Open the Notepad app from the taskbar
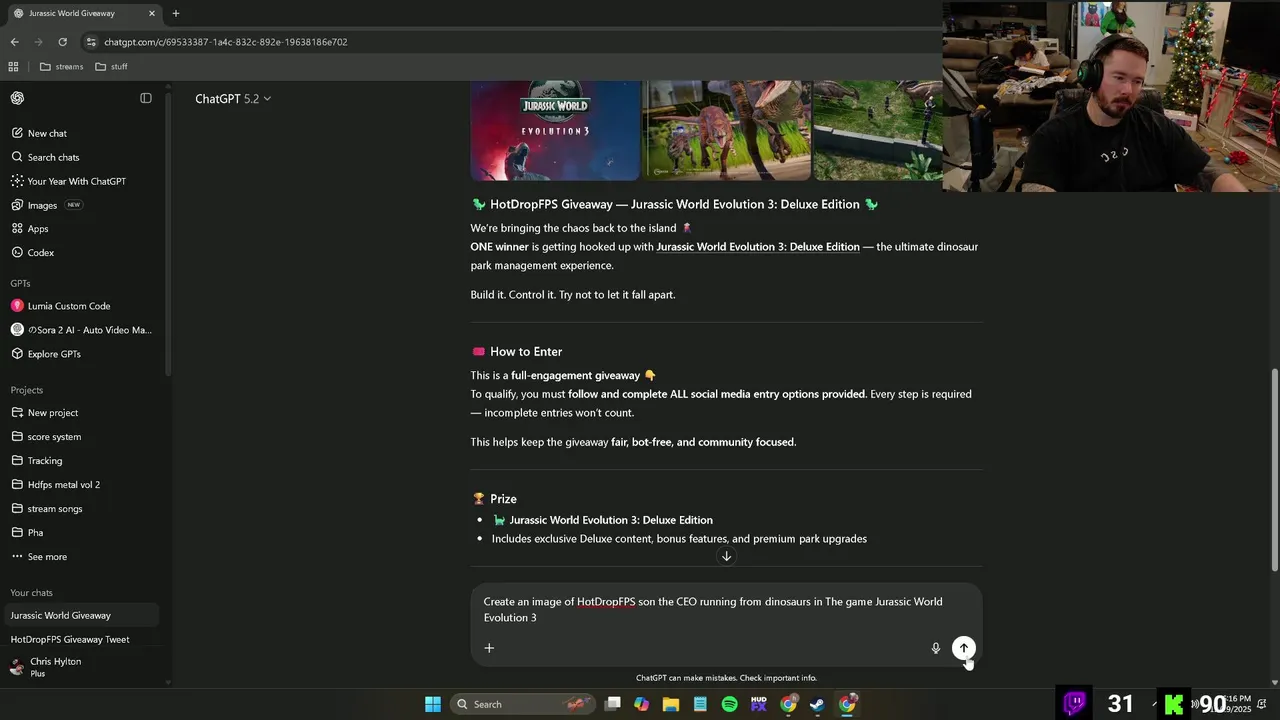1280x720 pixels. click(700, 704)
